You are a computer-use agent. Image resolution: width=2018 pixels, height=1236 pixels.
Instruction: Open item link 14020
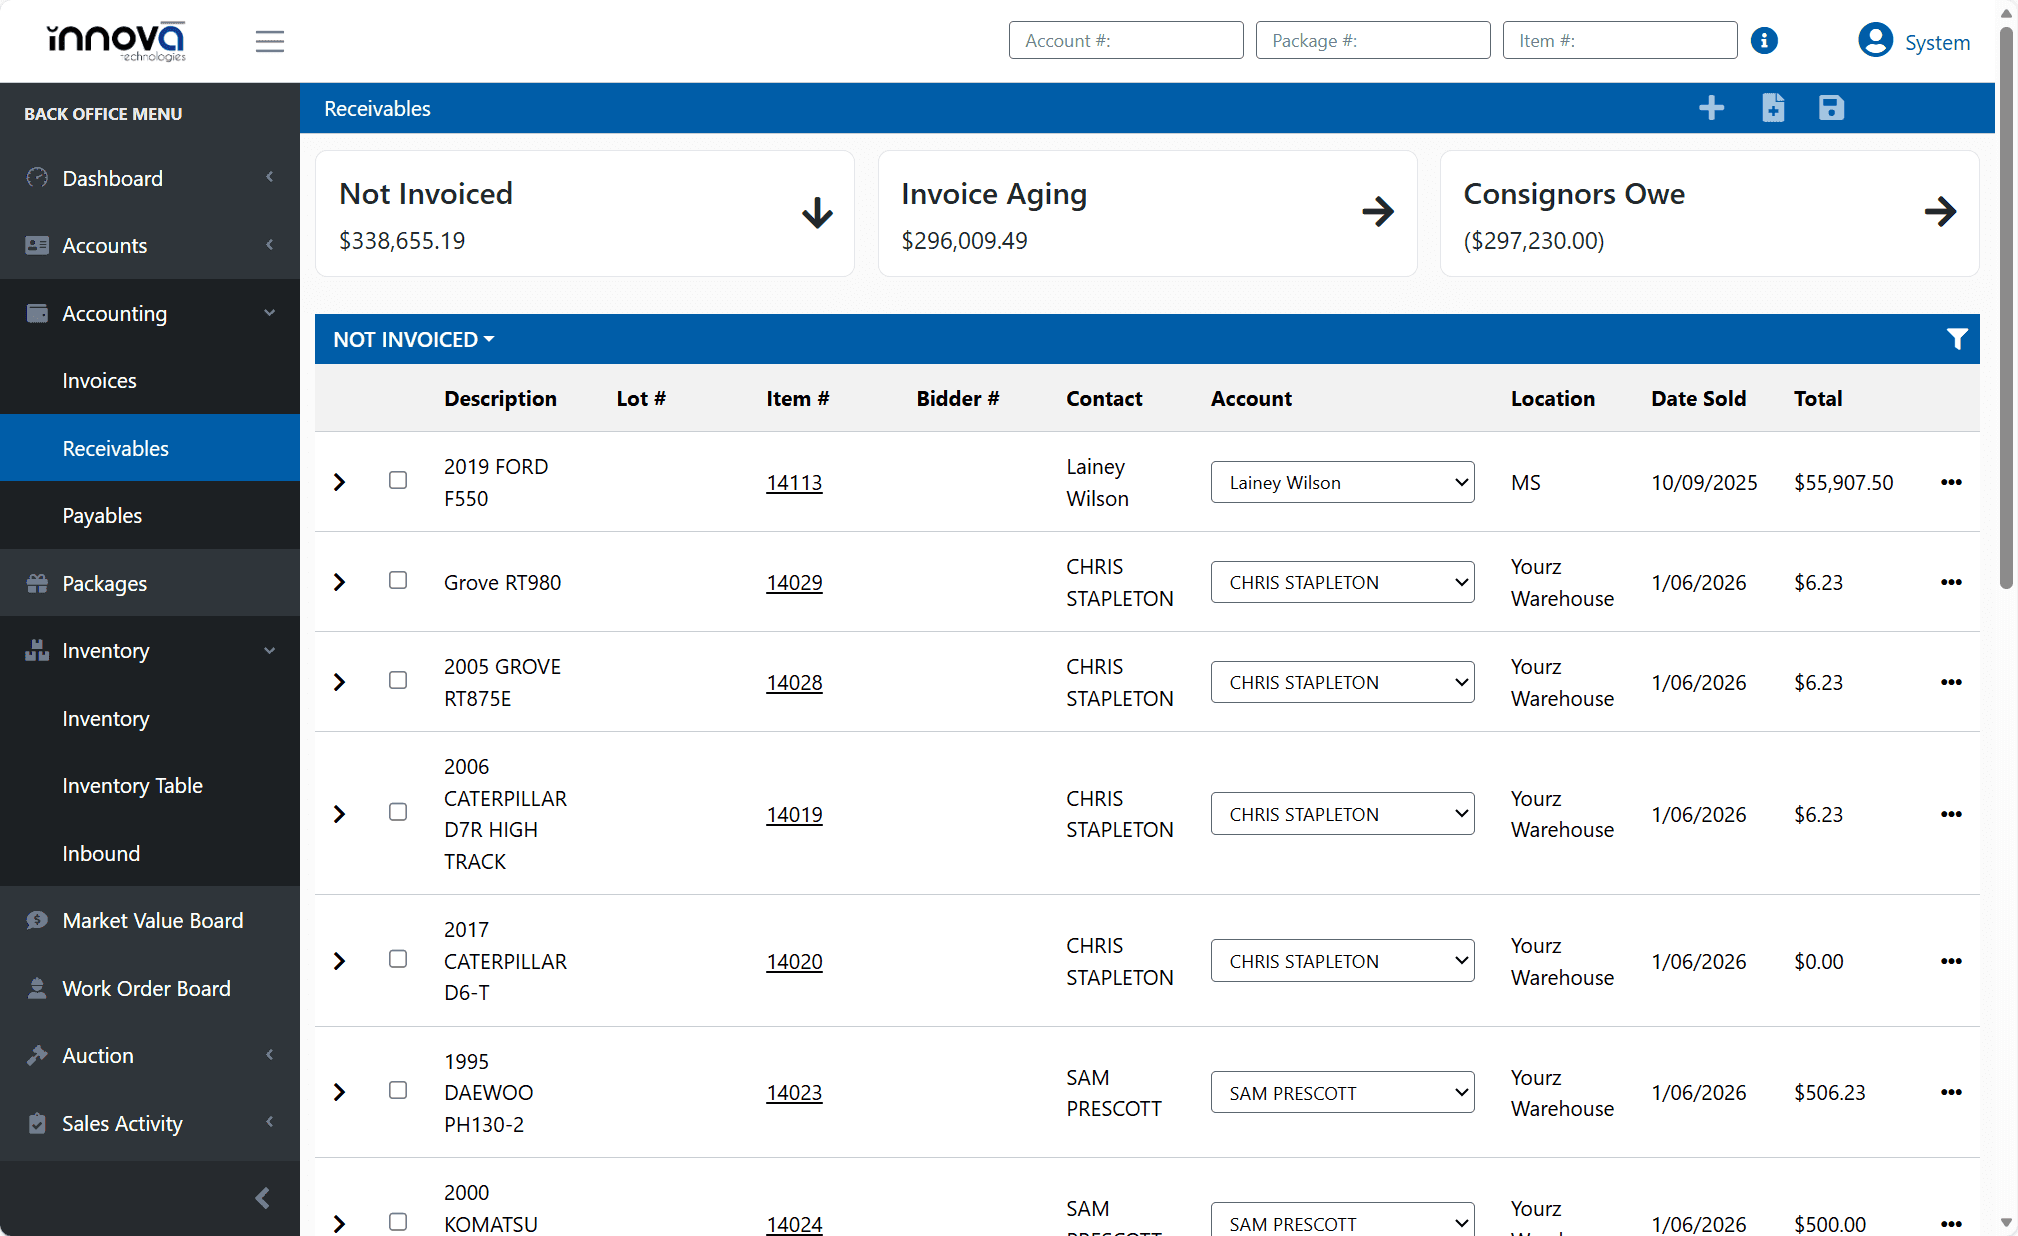(794, 962)
